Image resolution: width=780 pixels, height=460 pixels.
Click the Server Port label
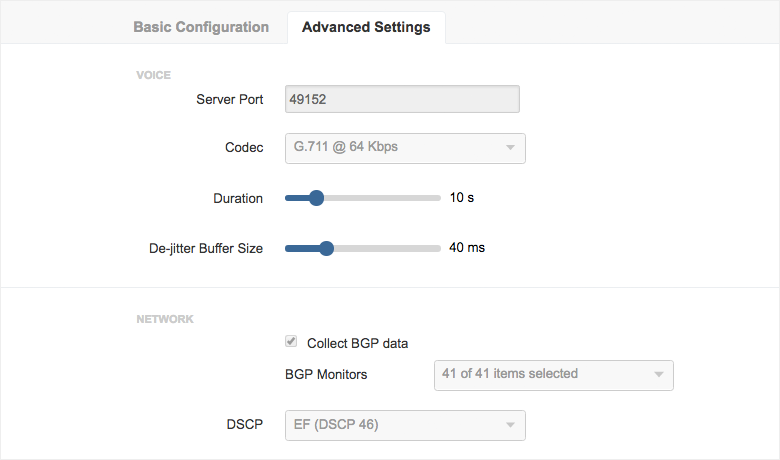point(229,99)
